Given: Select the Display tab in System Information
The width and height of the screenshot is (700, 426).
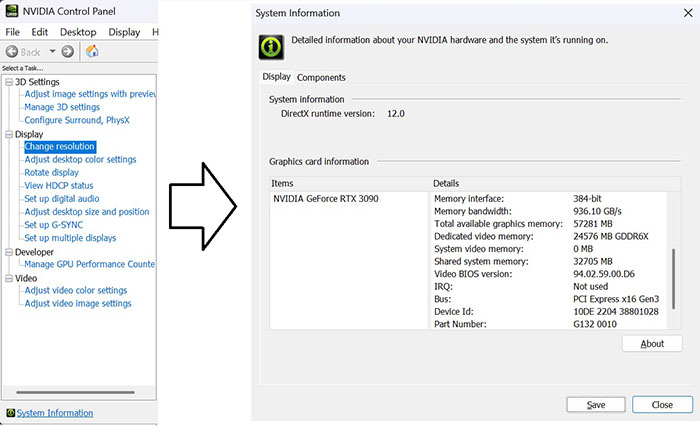Looking at the screenshot, I should click(x=276, y=77).
